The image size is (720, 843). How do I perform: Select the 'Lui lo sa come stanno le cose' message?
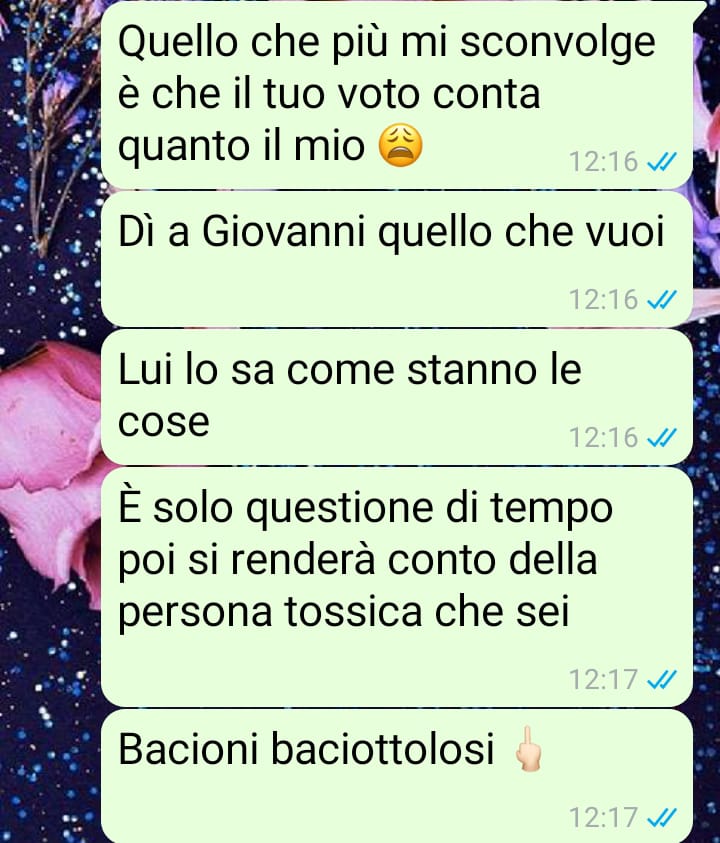point(397,397)
